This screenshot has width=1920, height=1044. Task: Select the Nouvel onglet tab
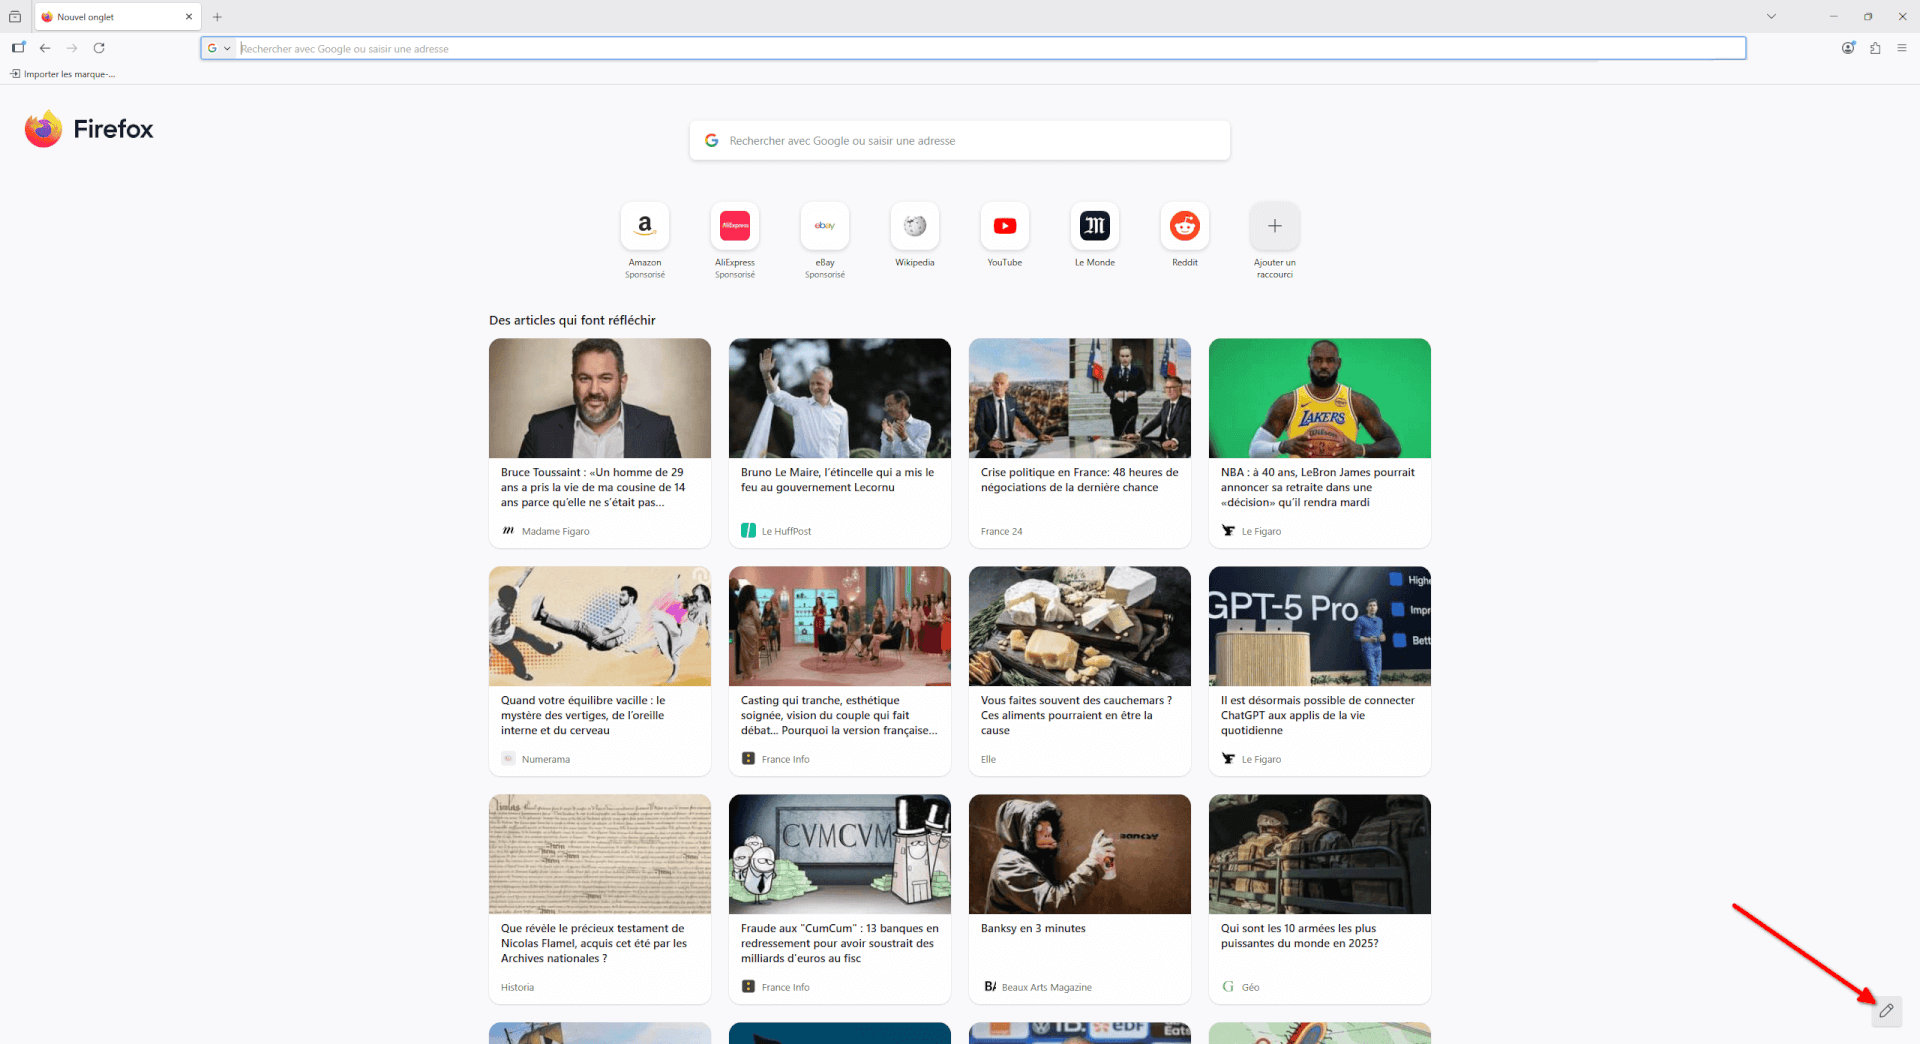110,17
